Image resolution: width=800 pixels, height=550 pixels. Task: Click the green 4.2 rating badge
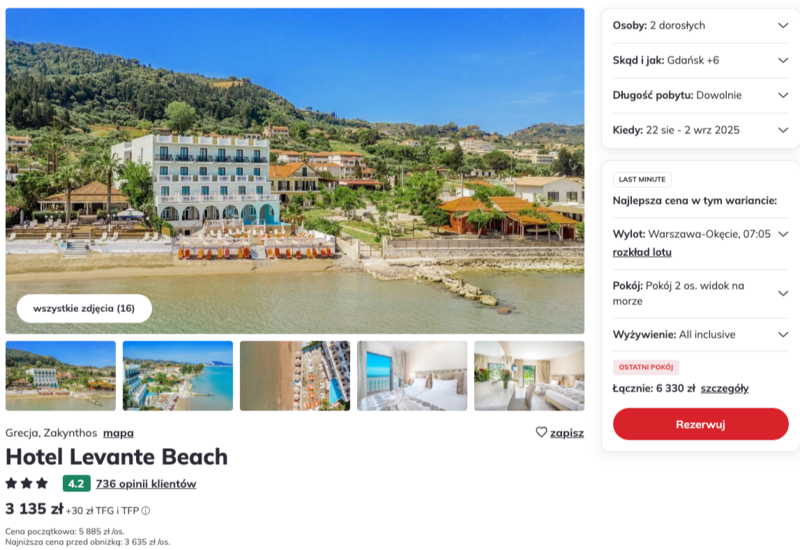click(77, 484)
